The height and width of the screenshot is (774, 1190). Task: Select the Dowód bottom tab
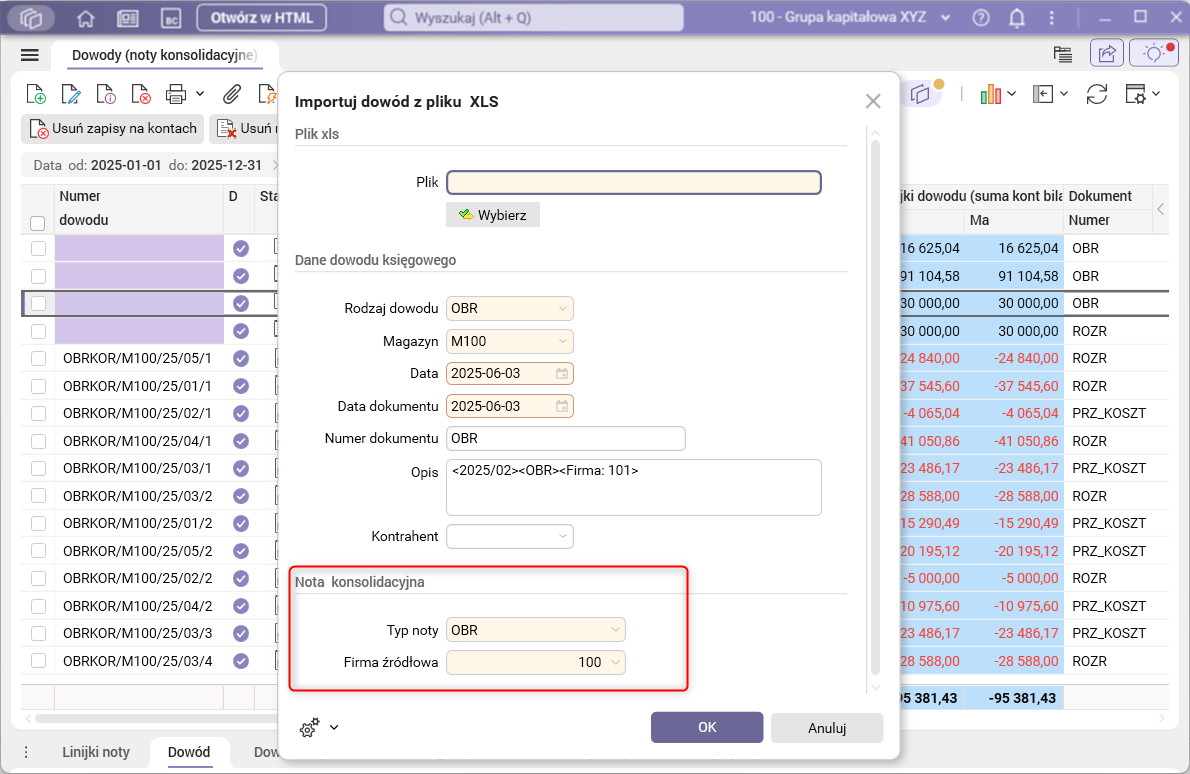[189, 752]
